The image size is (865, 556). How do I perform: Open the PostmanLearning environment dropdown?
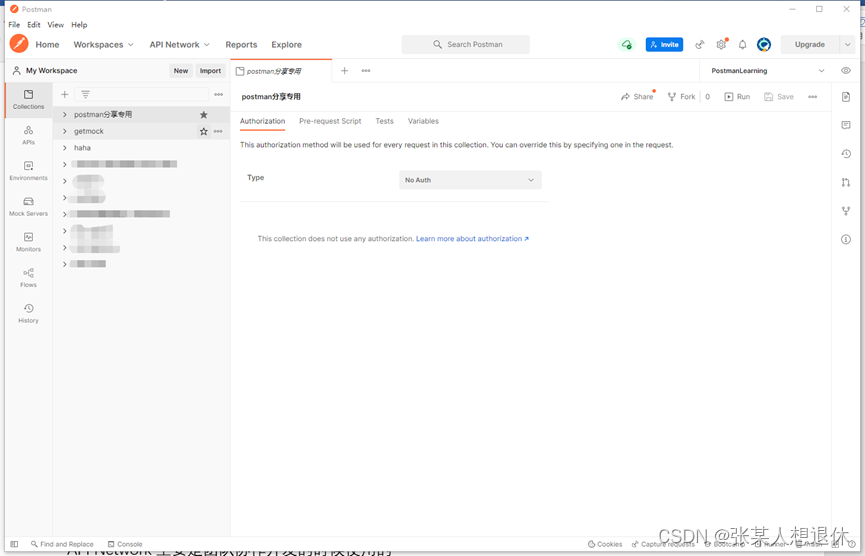coord(767,71)
